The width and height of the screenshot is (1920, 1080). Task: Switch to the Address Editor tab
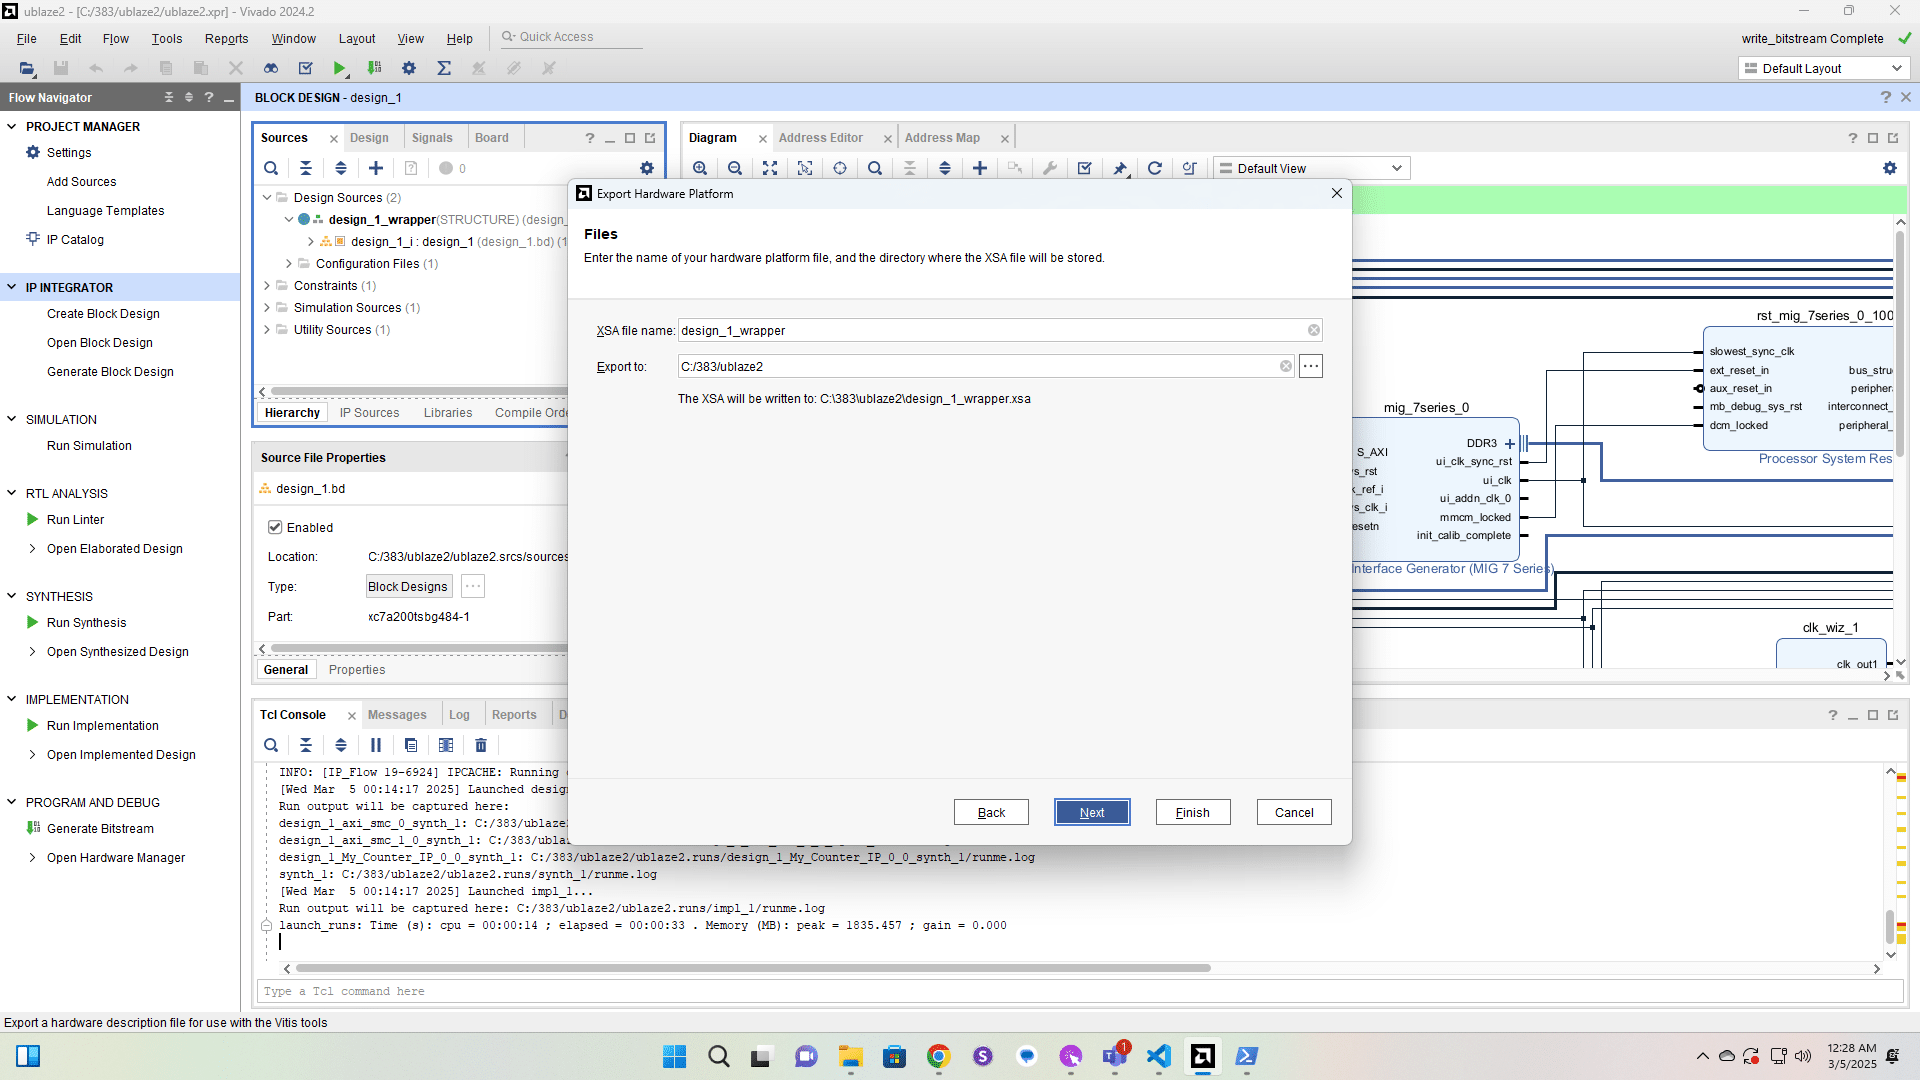820,138
